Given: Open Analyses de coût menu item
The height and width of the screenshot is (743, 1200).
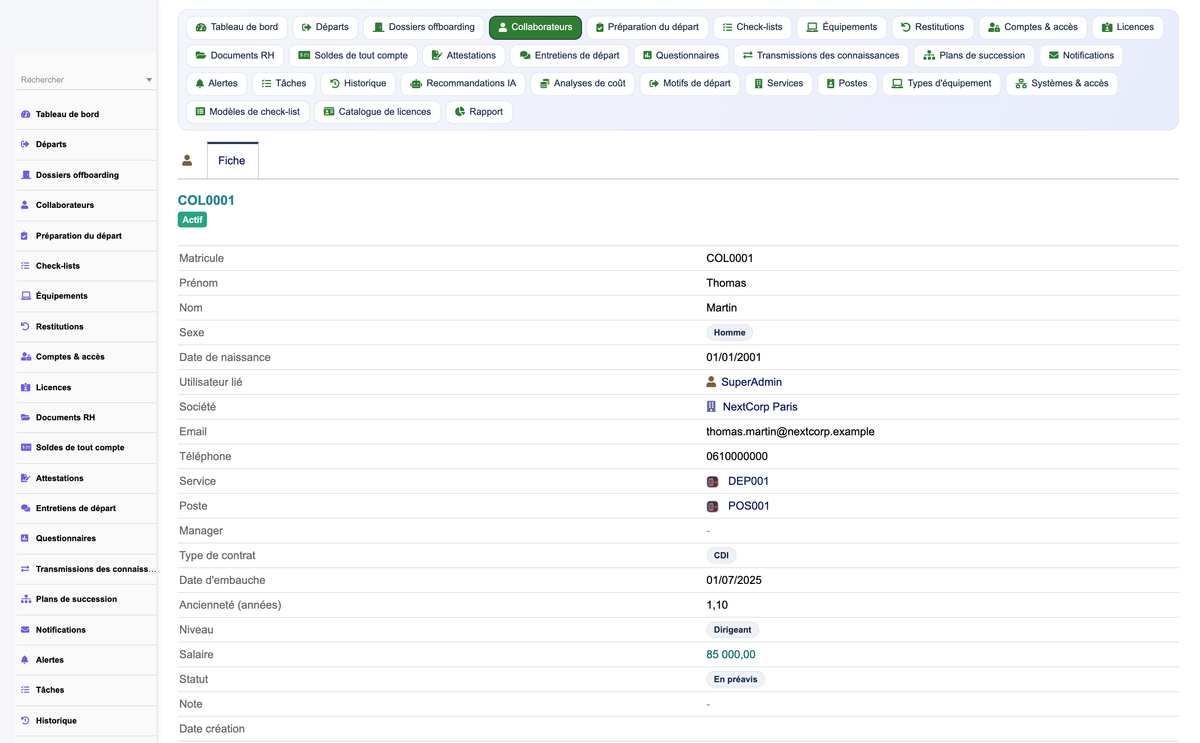Looking at the screenshot, I should (583, 83).
